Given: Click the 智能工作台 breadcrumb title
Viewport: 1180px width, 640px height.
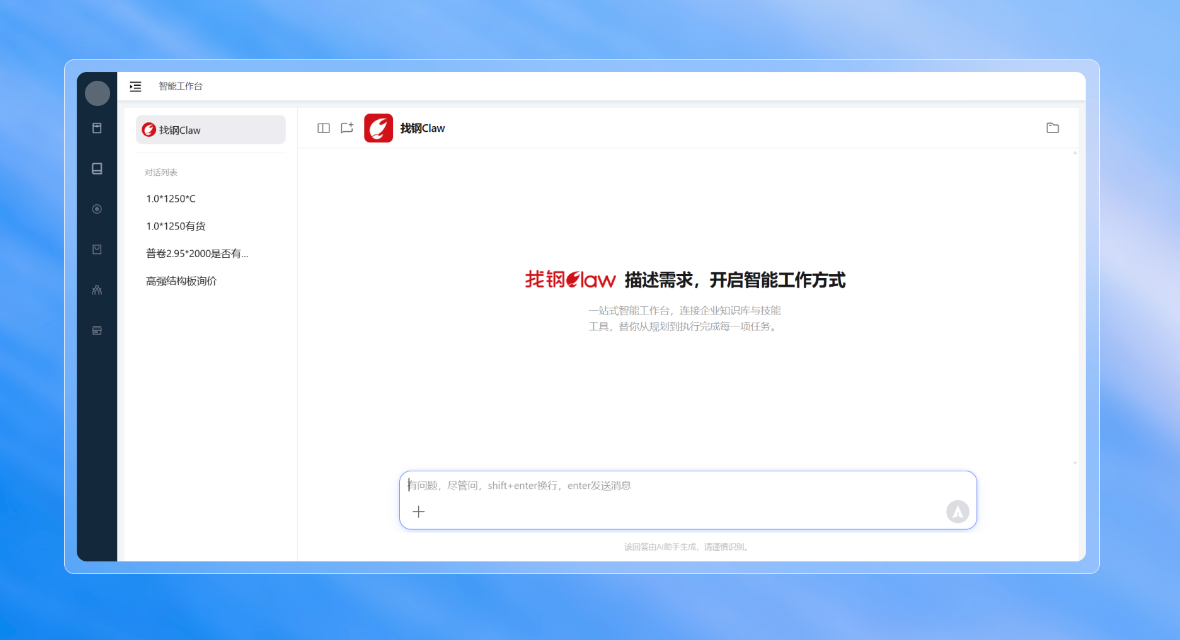Looking at the screenshot, I should coord(181,87).
